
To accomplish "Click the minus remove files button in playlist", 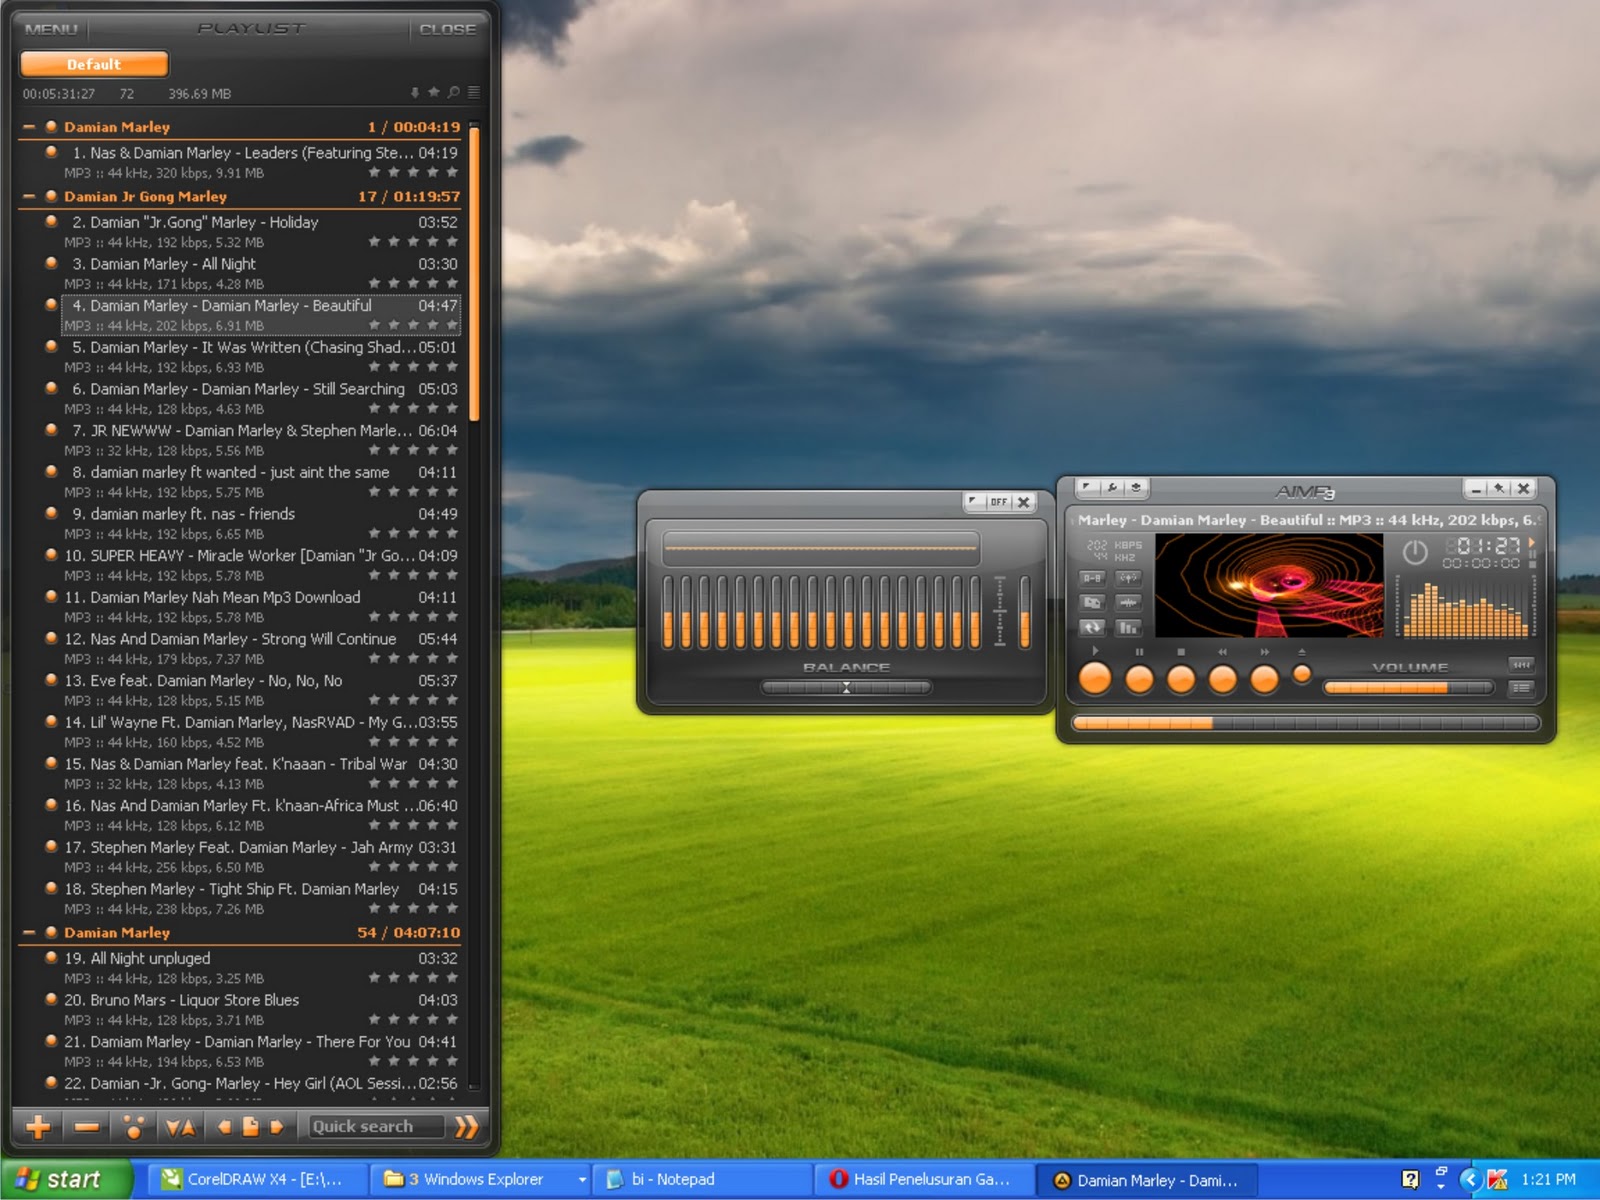I will (87, 1127).
